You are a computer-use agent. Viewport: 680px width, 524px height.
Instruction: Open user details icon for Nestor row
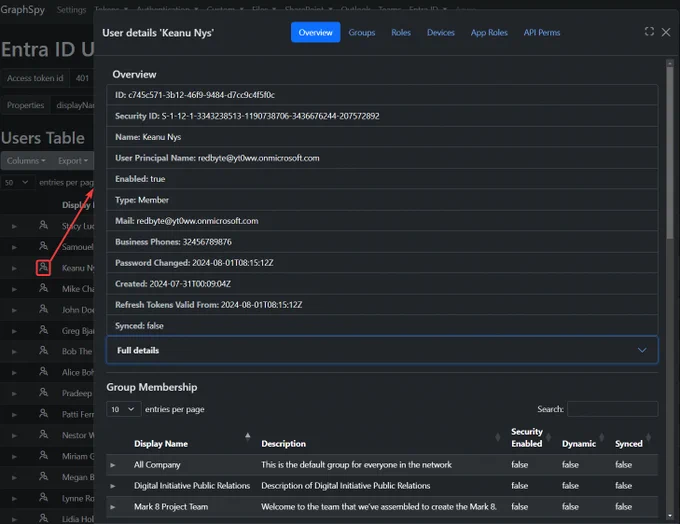click(43, 435)
